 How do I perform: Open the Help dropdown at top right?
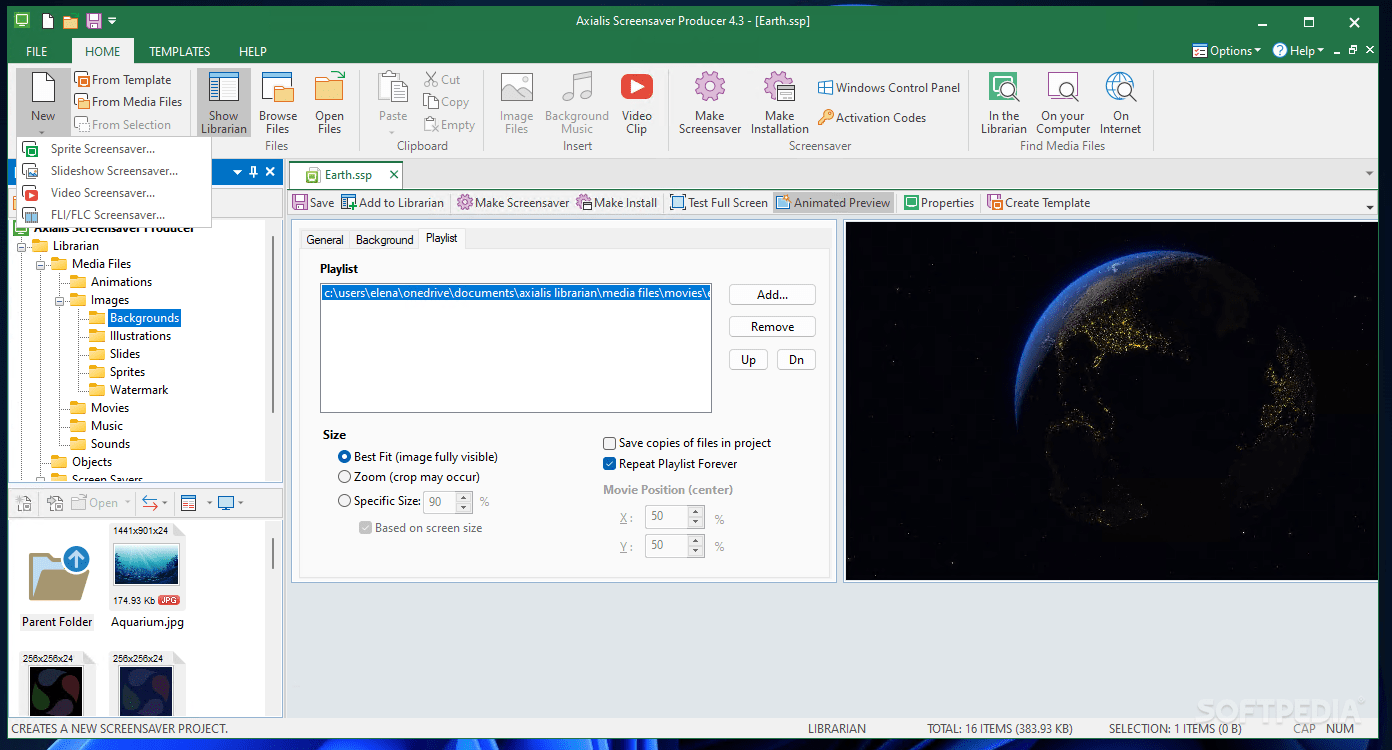1298,51
